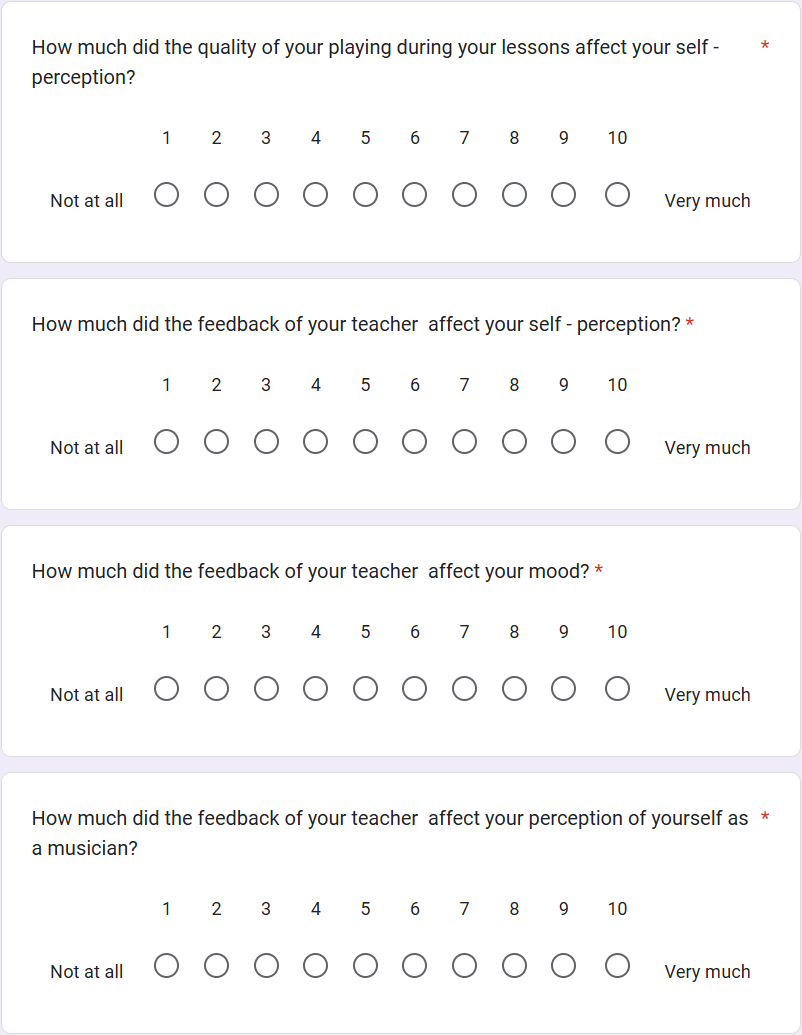Select 1 for teacher feedback self-perception
This screenshot has height=1035, width=802.
pos(167,441)
